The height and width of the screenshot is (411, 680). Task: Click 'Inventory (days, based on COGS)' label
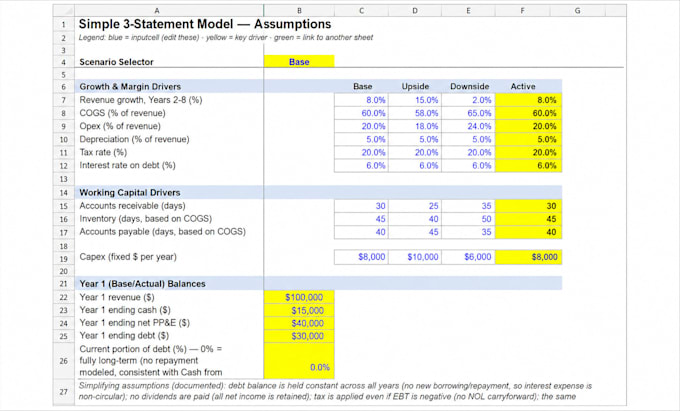[x=146, y=219]
